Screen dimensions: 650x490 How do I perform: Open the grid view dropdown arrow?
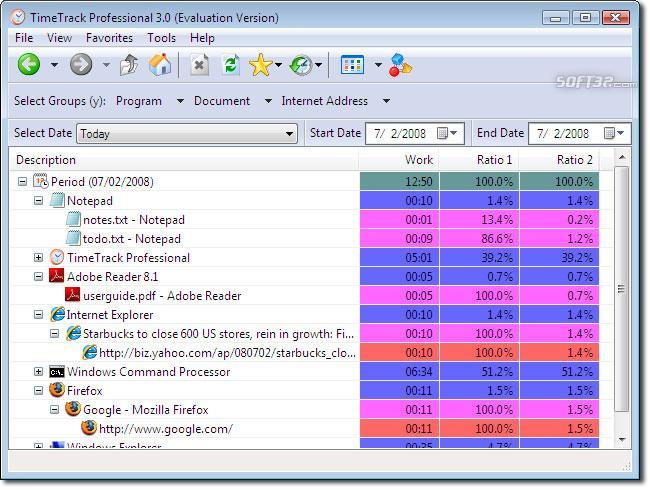[378, 65]
